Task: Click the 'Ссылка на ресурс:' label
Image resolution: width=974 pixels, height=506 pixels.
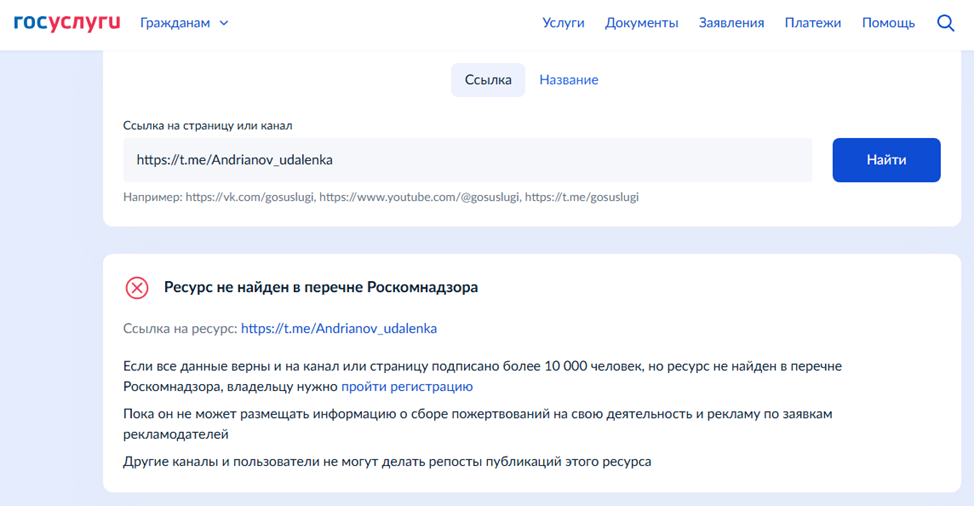Action: (x=180, y=328)
